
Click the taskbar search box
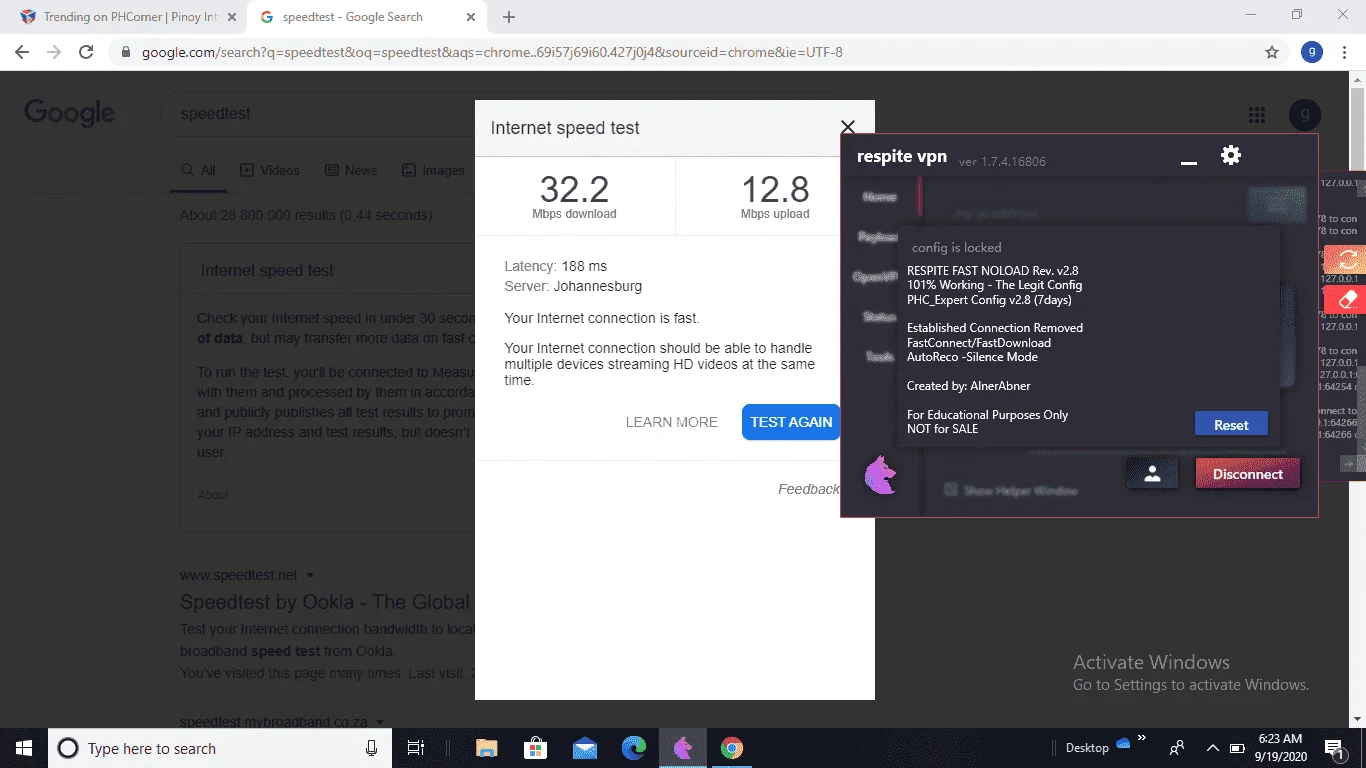[x=220, y=748]
